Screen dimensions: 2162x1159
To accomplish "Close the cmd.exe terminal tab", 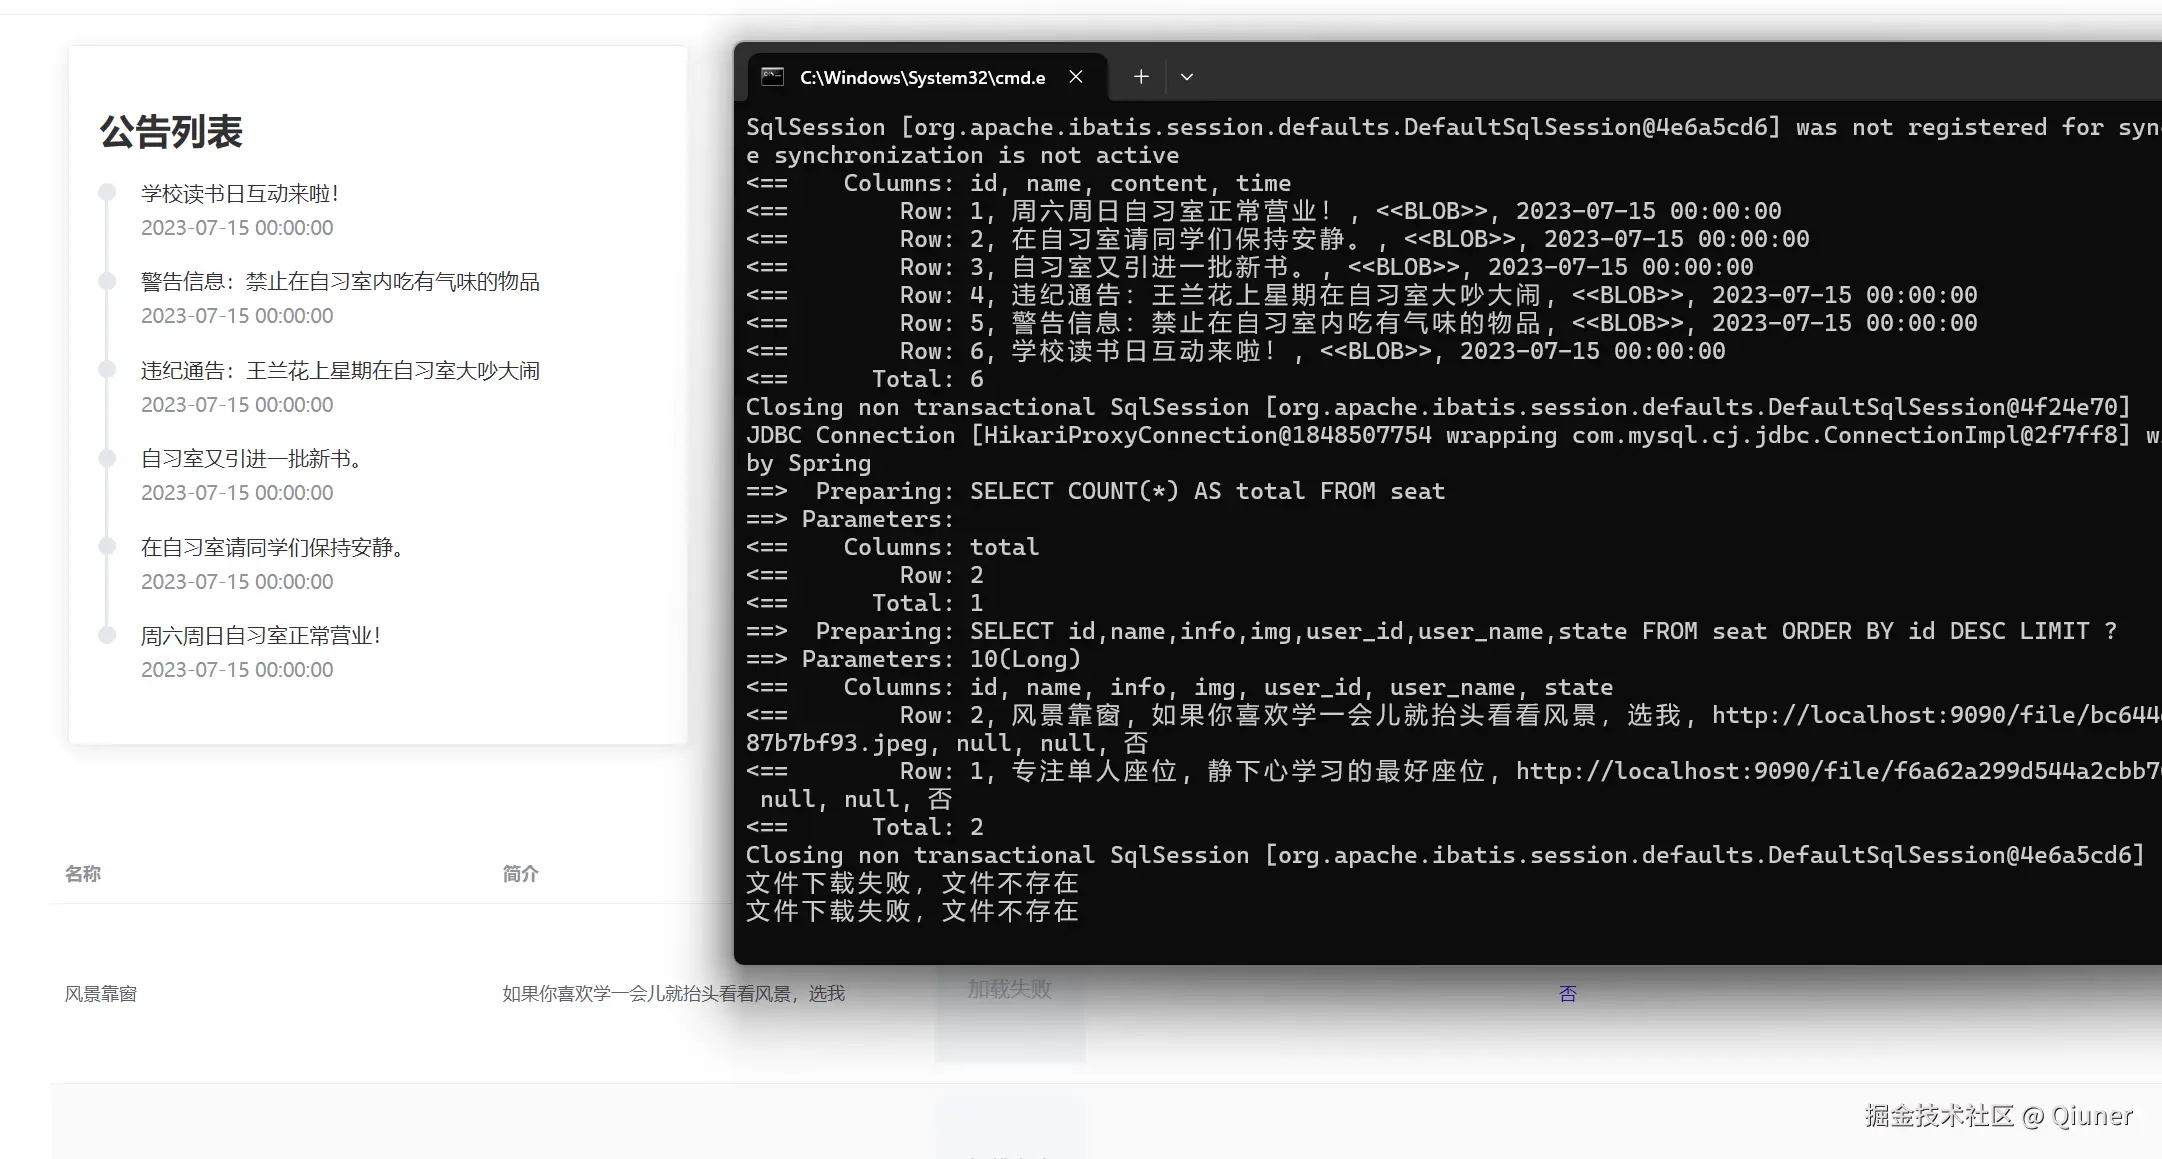I will click(x=1076, y=77).
